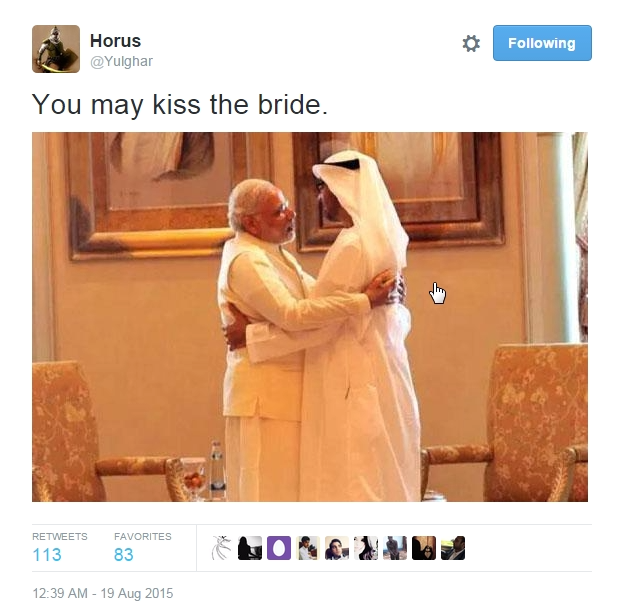Open the fourth avatar, man in white shirt
The height and width of the screenshot is (605, 627).
point(308,548)
